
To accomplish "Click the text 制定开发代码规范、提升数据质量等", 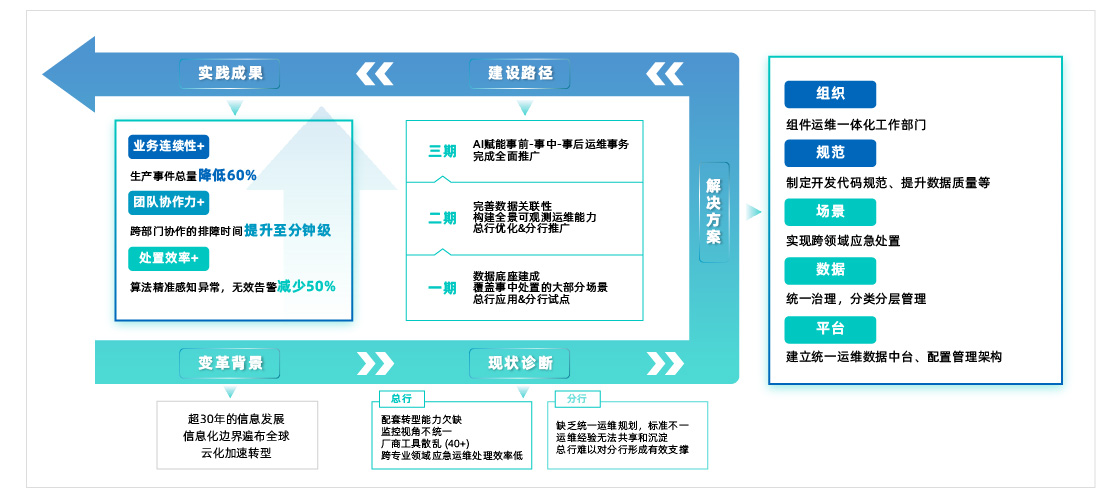I will point(889,183).
